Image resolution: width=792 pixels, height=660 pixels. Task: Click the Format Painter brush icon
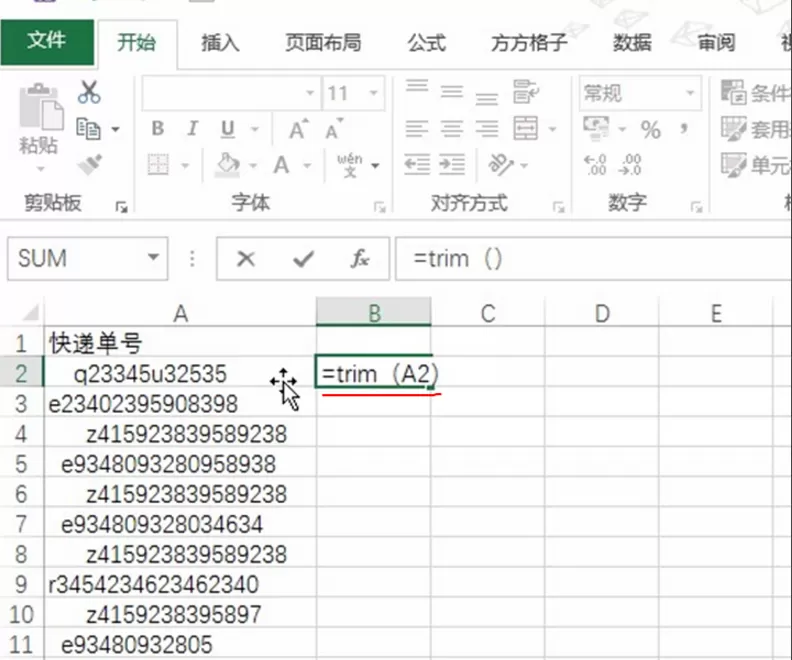pos(90,165)
